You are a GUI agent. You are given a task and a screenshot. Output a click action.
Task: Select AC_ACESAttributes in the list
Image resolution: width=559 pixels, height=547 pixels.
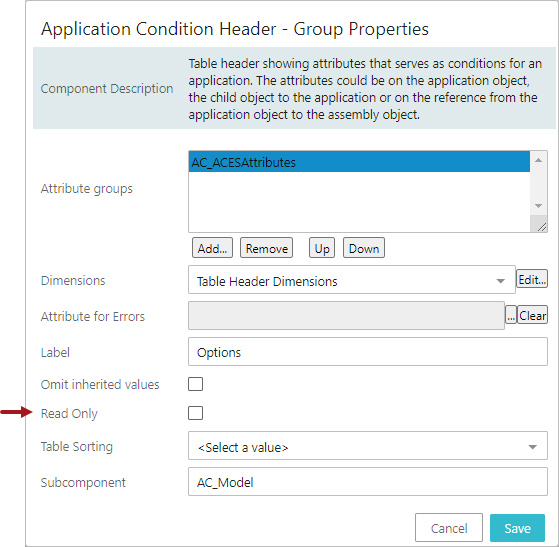359,162
